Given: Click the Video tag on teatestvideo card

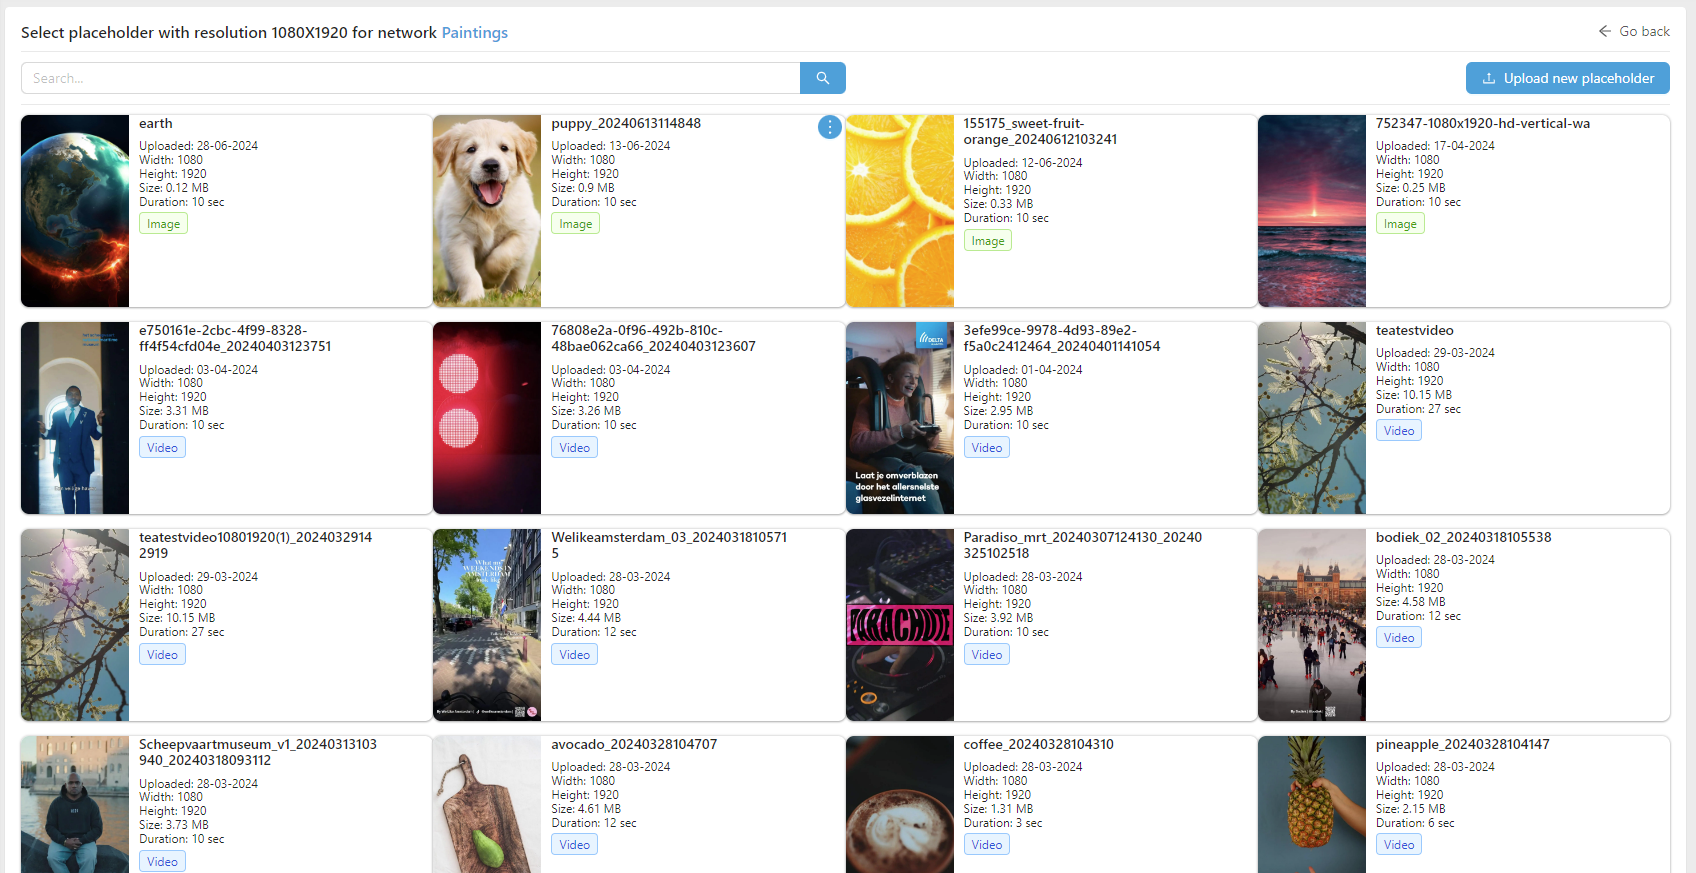Looking at the screenshot, I should [x=1398, y=431].
